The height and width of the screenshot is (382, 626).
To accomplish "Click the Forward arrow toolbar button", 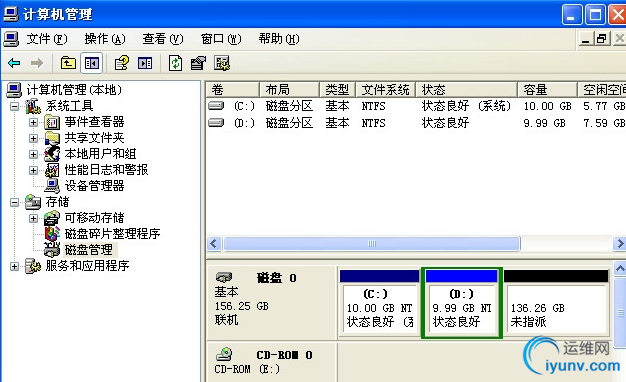I will (37, 63).
